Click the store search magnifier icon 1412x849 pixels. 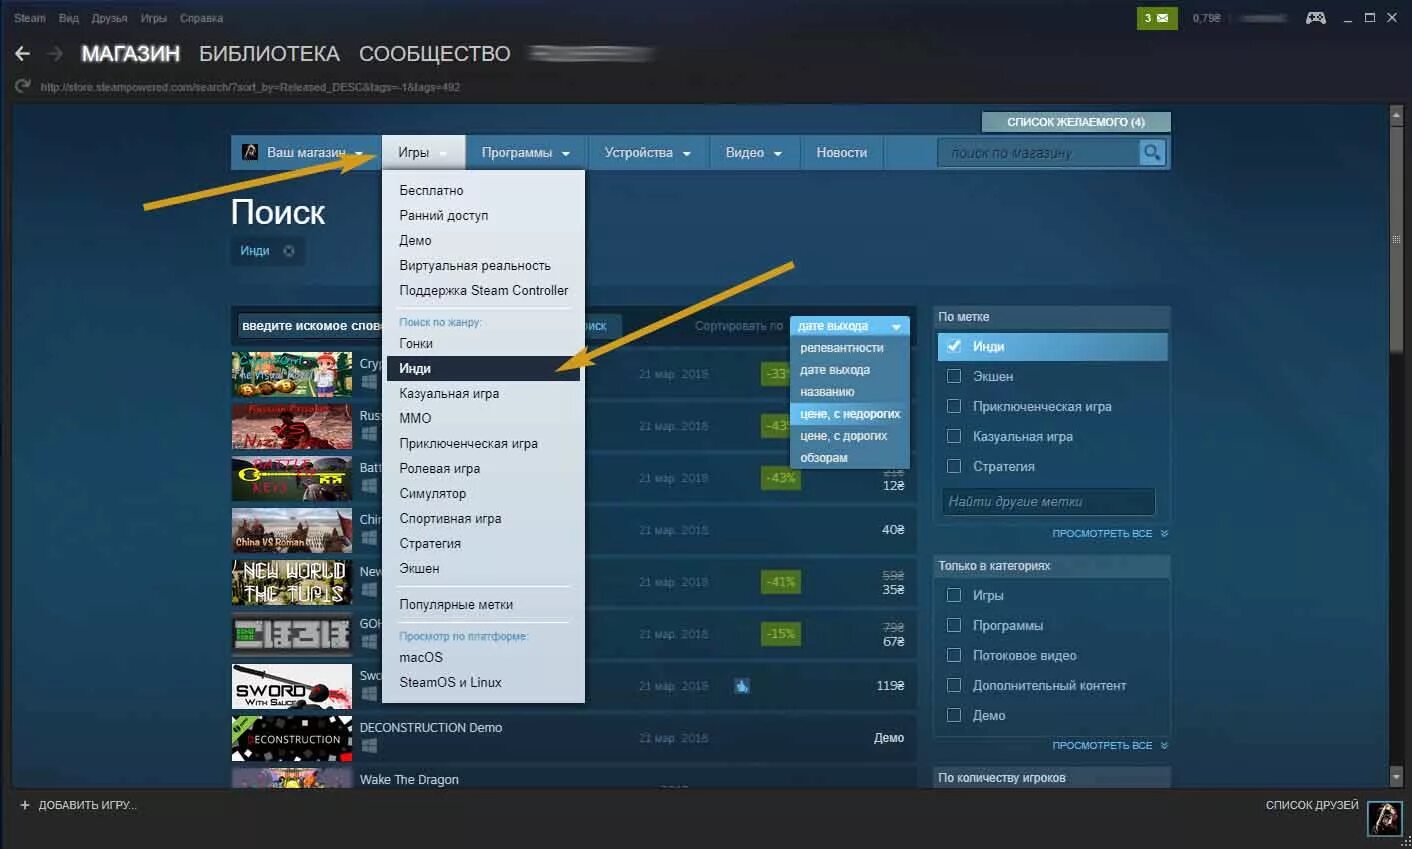pos(1152,152)
